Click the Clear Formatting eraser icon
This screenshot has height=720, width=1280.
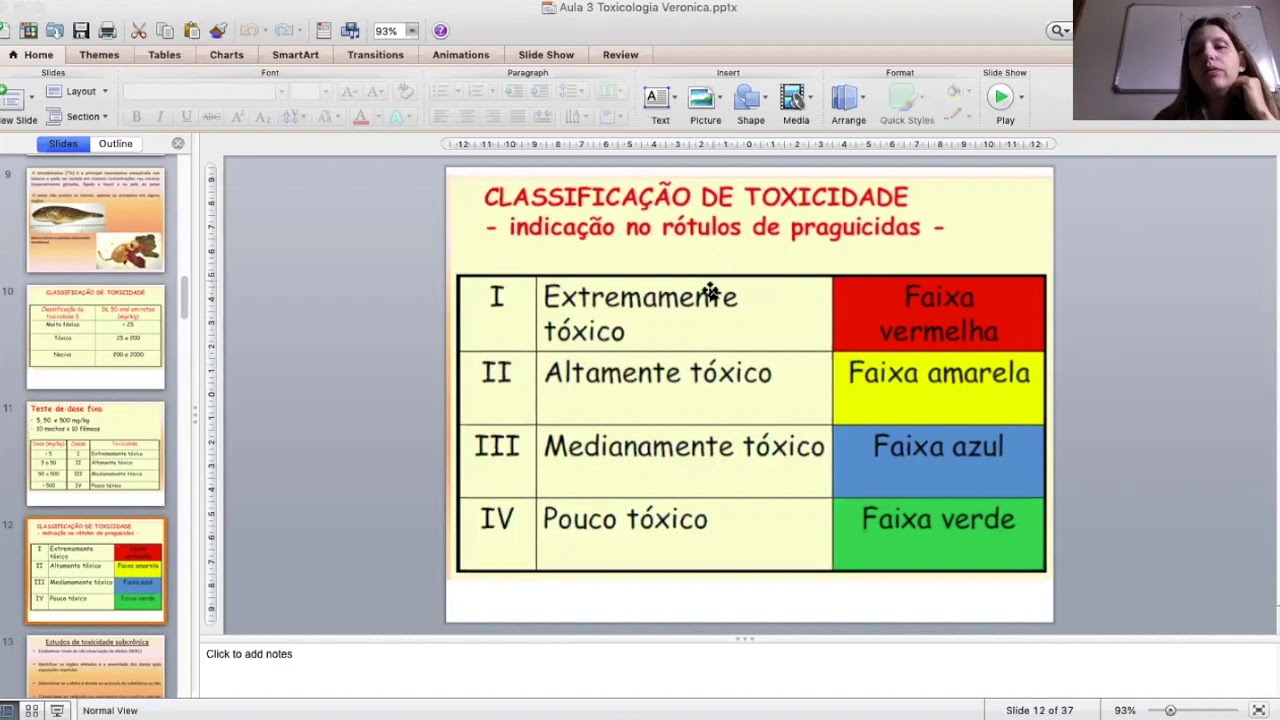[405, 91]
